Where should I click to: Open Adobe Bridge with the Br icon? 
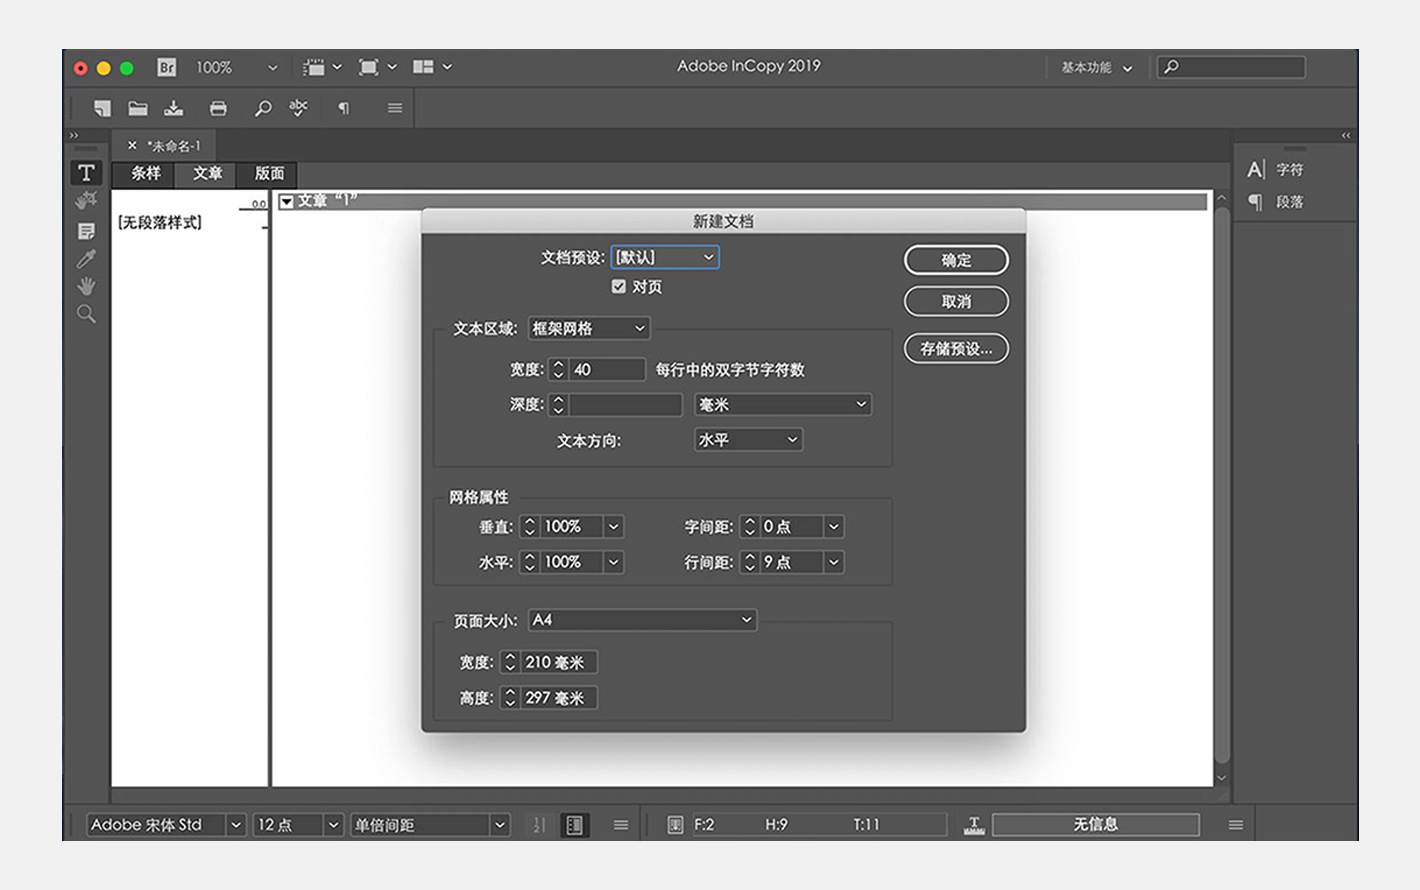click(x=166, y=67)
